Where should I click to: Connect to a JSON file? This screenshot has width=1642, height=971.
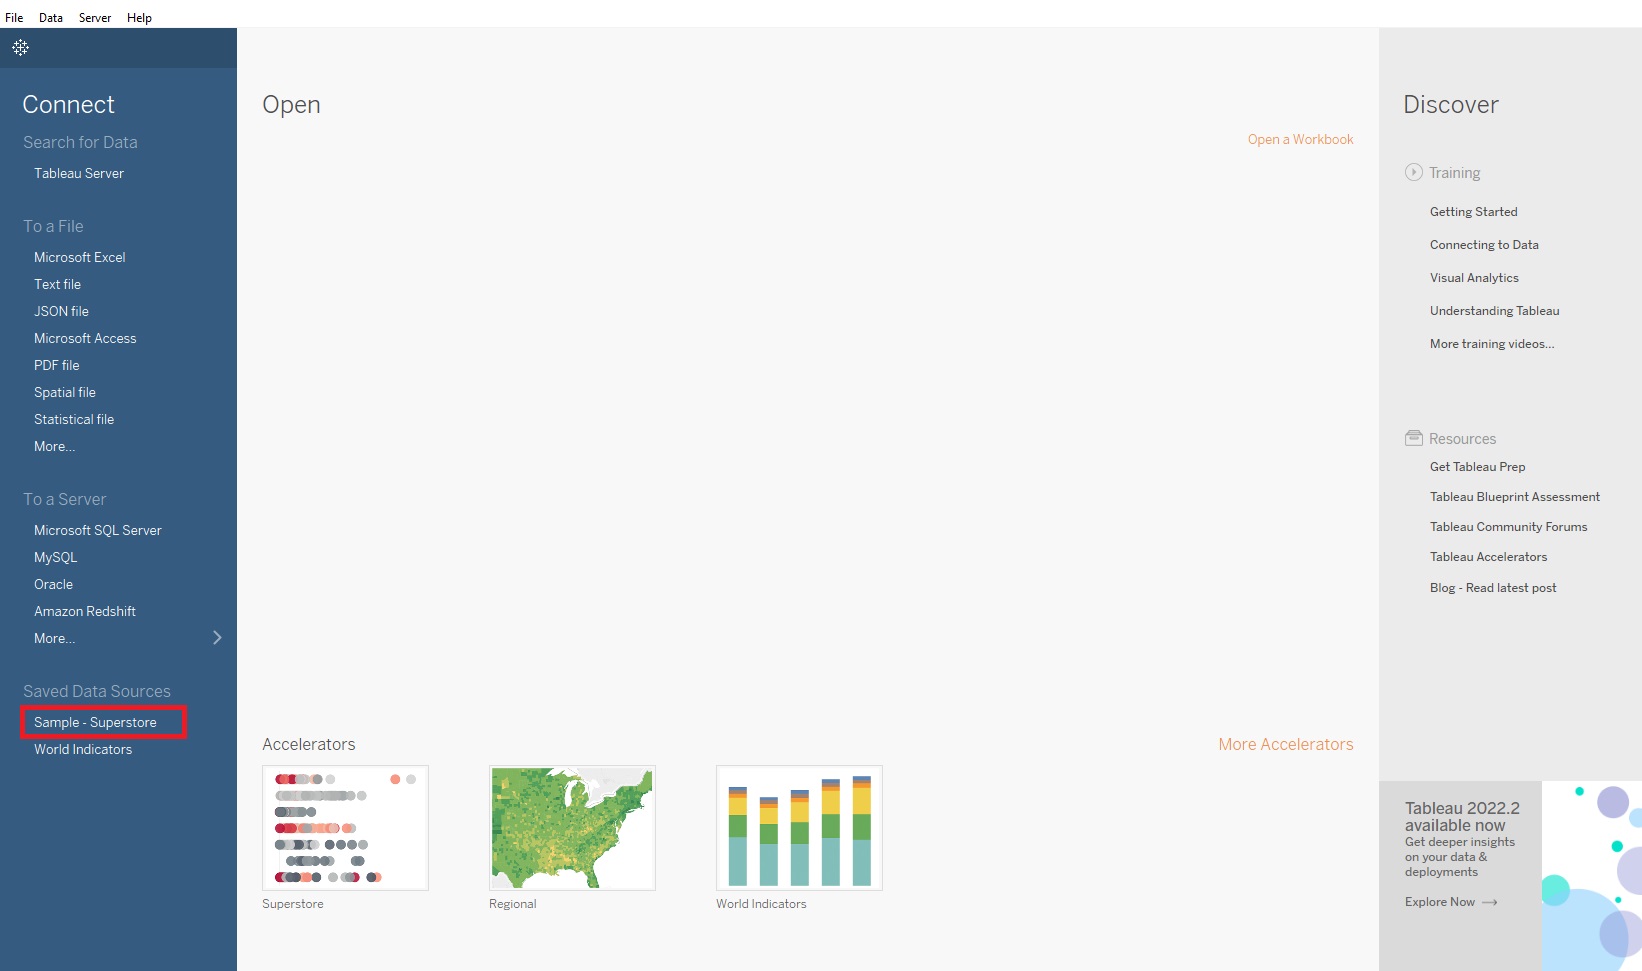click(x=61, y=311)
